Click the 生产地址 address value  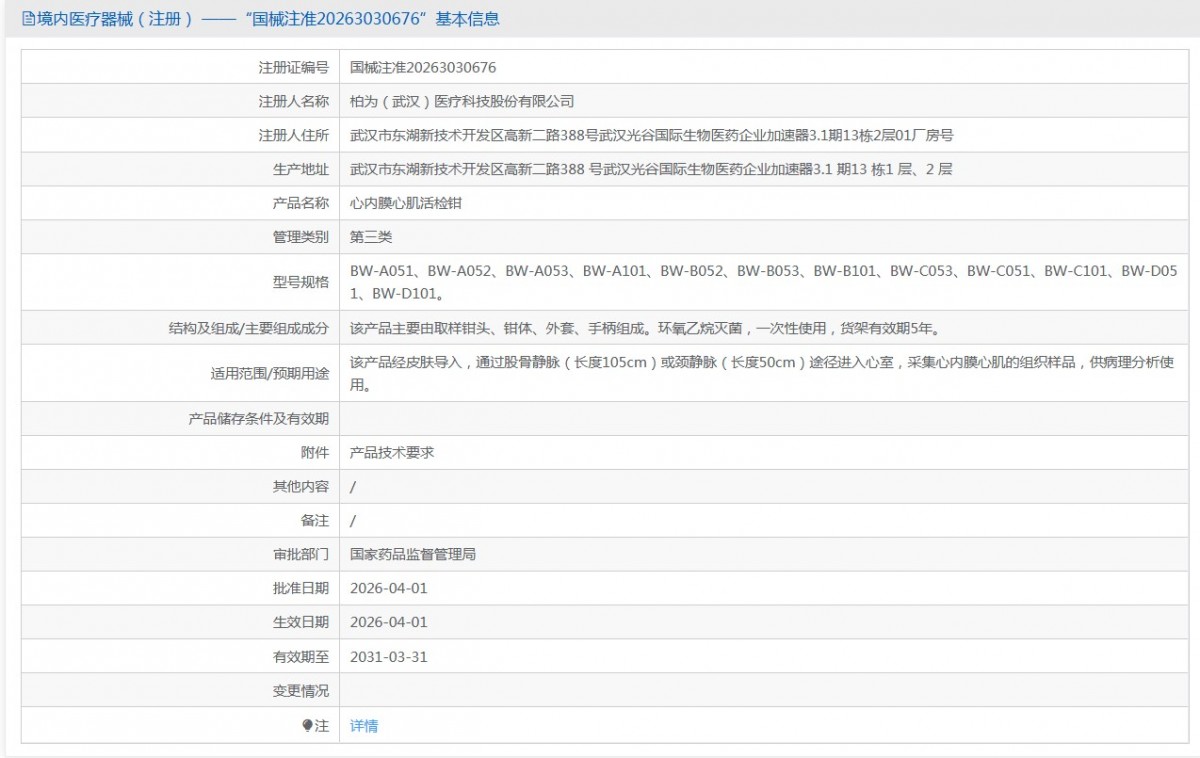(x=651, y=170)
